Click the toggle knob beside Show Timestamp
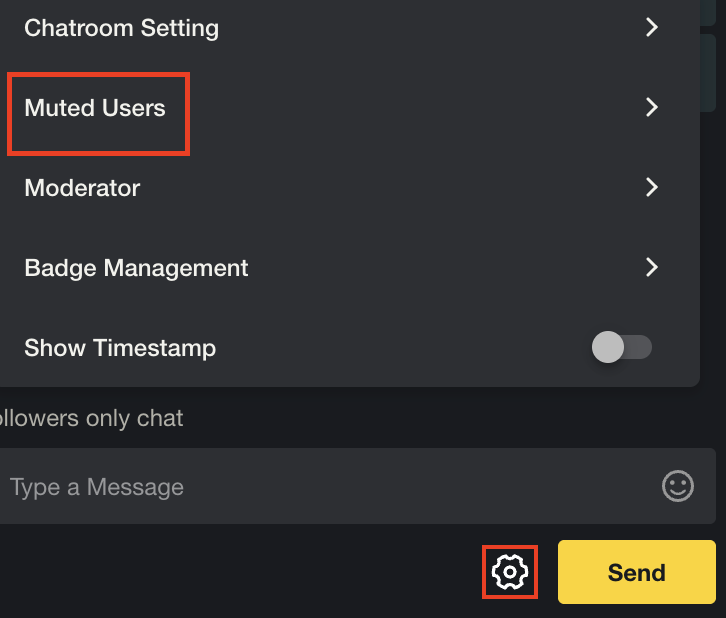The width and height of the screenshot is (726, 618). pos(608,347)
